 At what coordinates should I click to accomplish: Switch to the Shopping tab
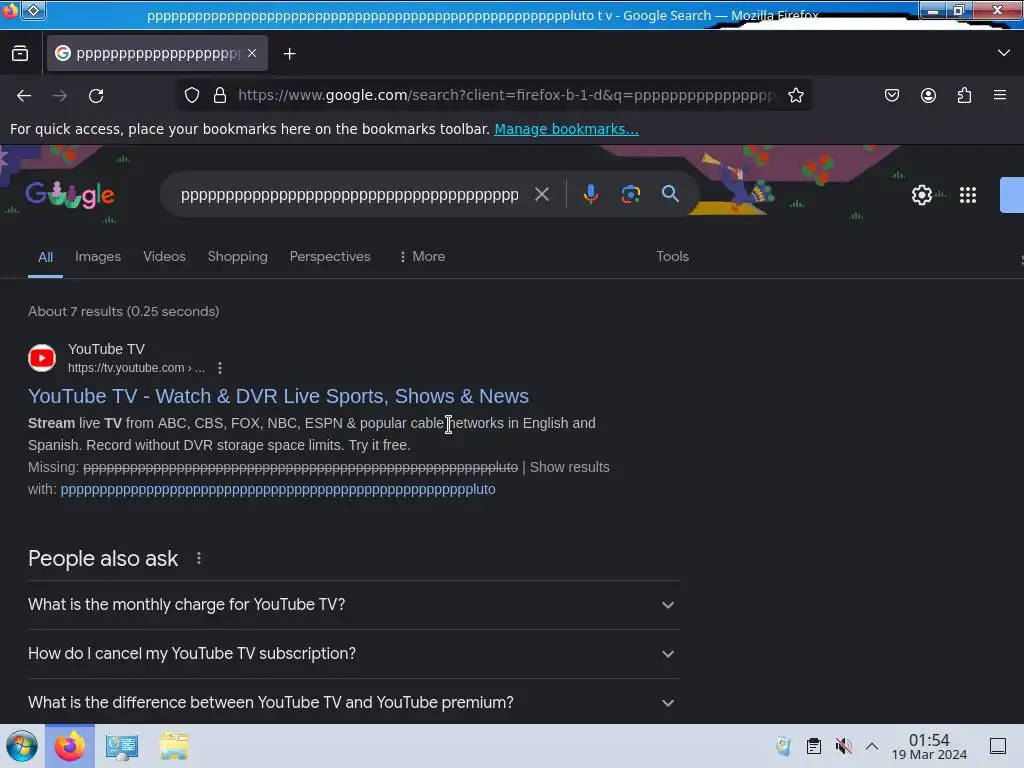[x=238, y=257]
